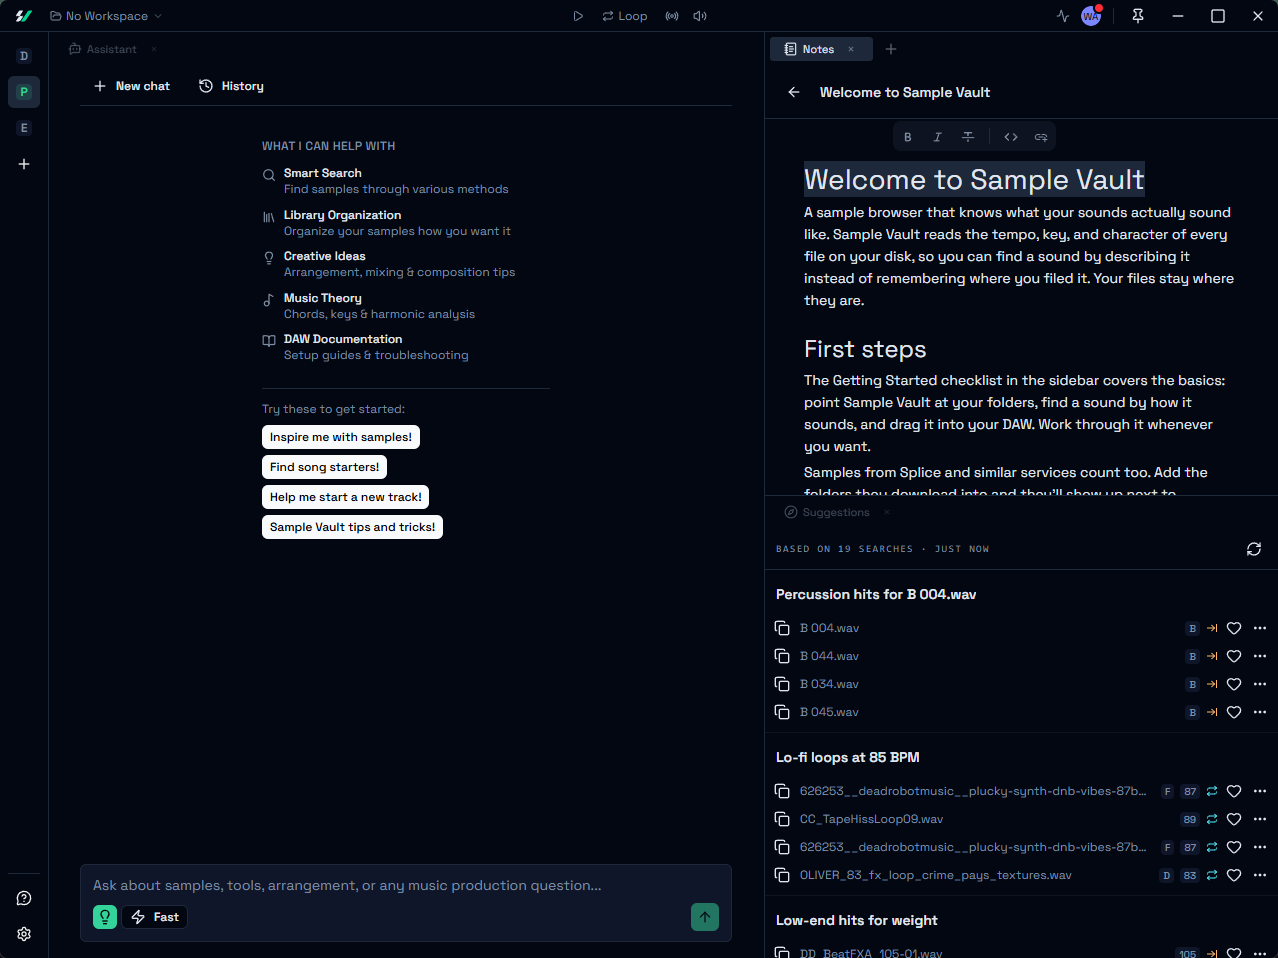Click the loop icon for CC_TapeHissLoop09.wav
The image size is (1278, 958).
tap(1212, 819)
